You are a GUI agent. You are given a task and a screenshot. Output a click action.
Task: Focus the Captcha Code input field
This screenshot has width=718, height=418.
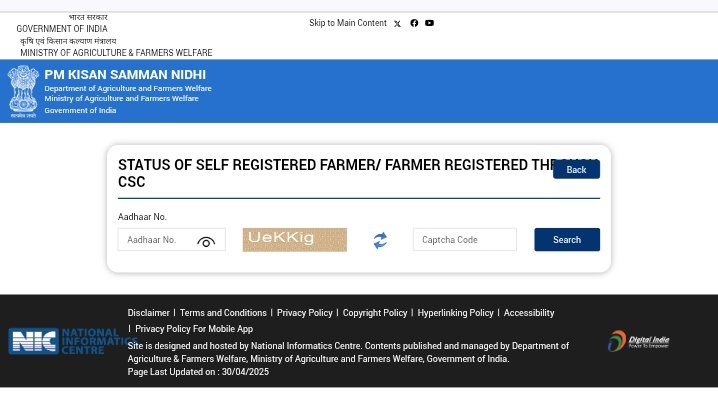tap(464, 239)
